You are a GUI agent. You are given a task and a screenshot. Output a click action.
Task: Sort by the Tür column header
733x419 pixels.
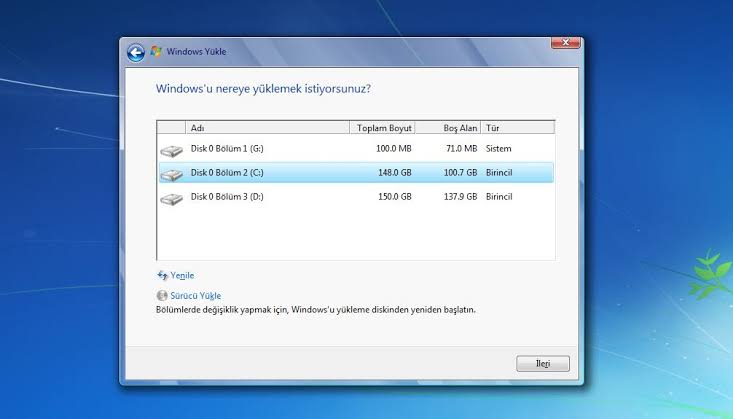[517, 128]
